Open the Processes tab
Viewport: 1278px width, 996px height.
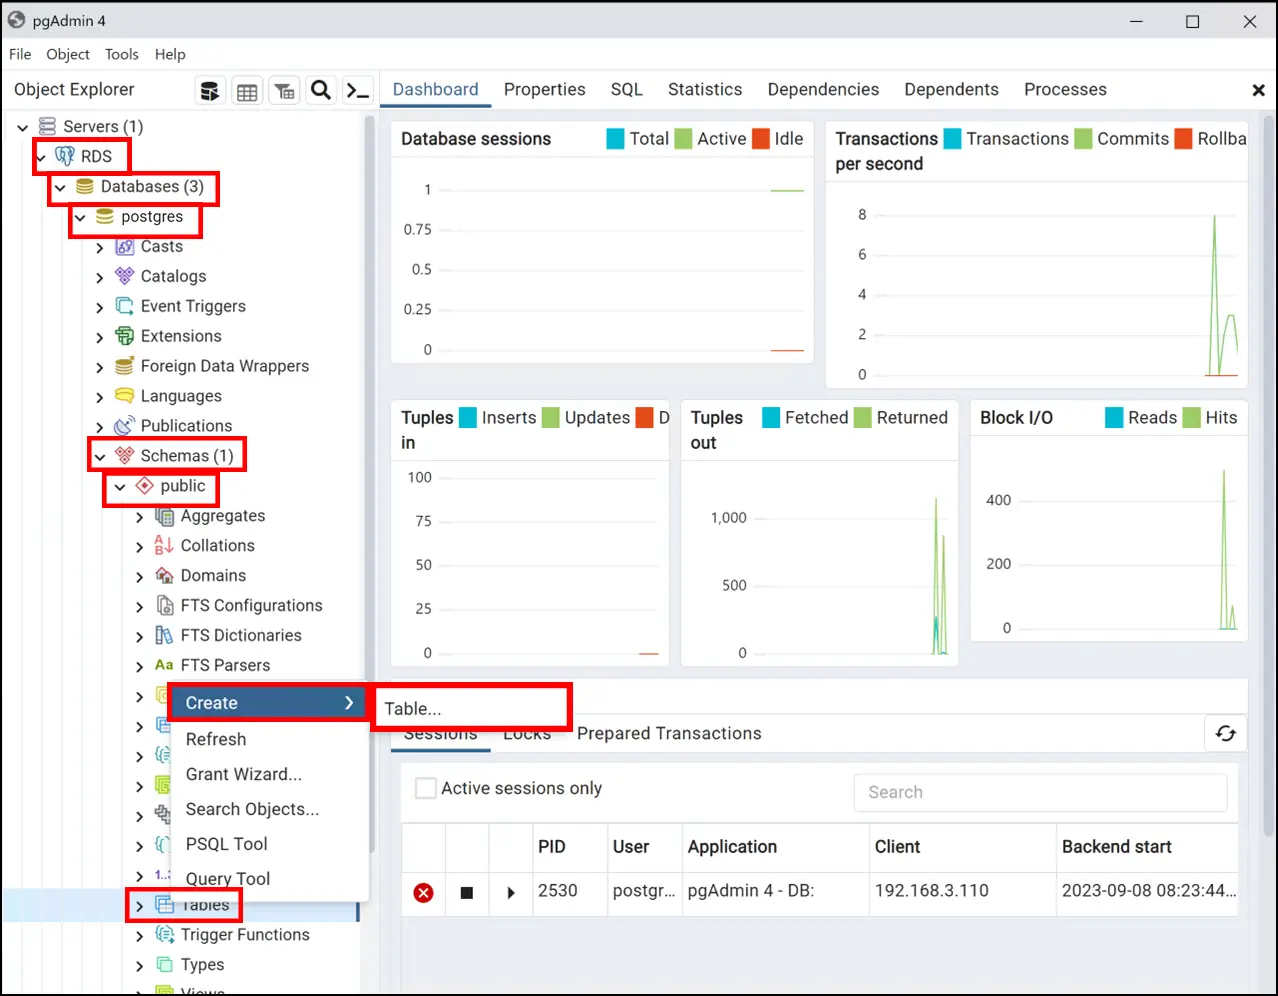coord(1065,89)
